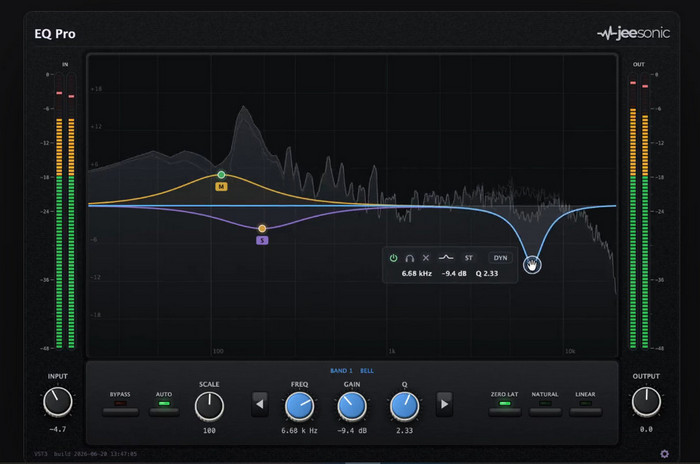Select the orange EQ node above S
Screen dimensions: 700x464
pyautogui.click(x=262, y=229)
